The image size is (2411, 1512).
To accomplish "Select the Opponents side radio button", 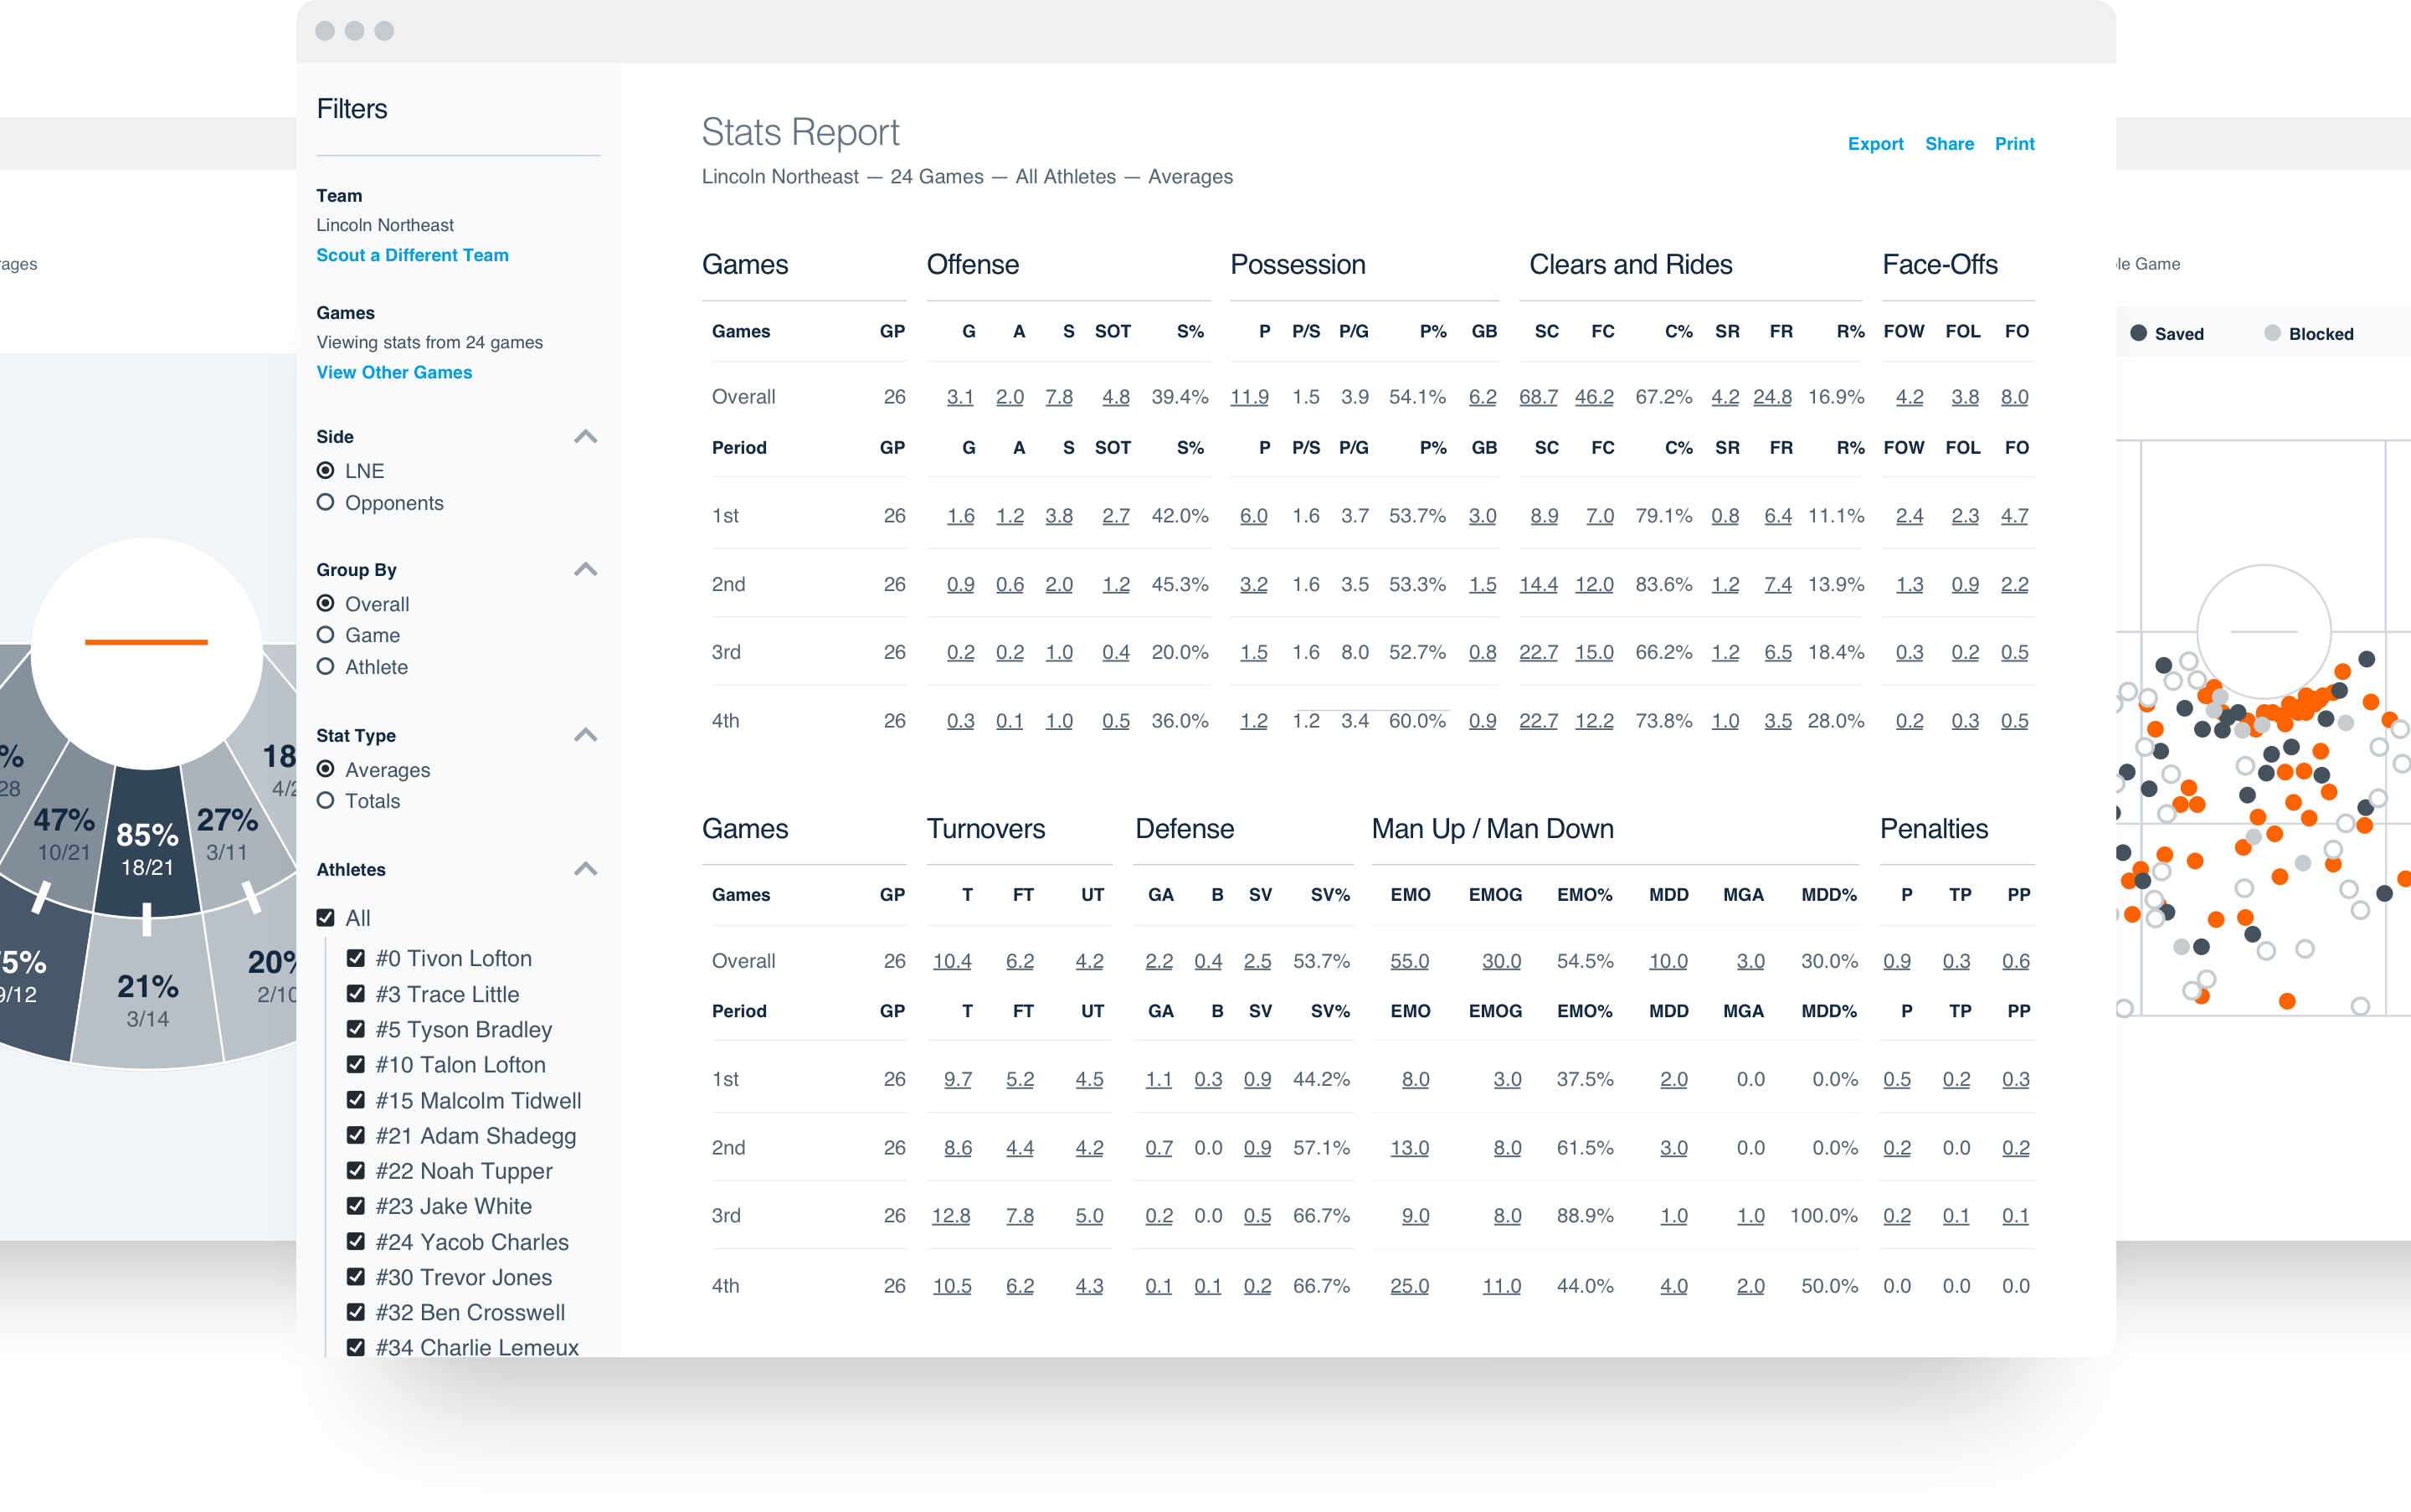I will pyautogui.click(x=325, y=503).
